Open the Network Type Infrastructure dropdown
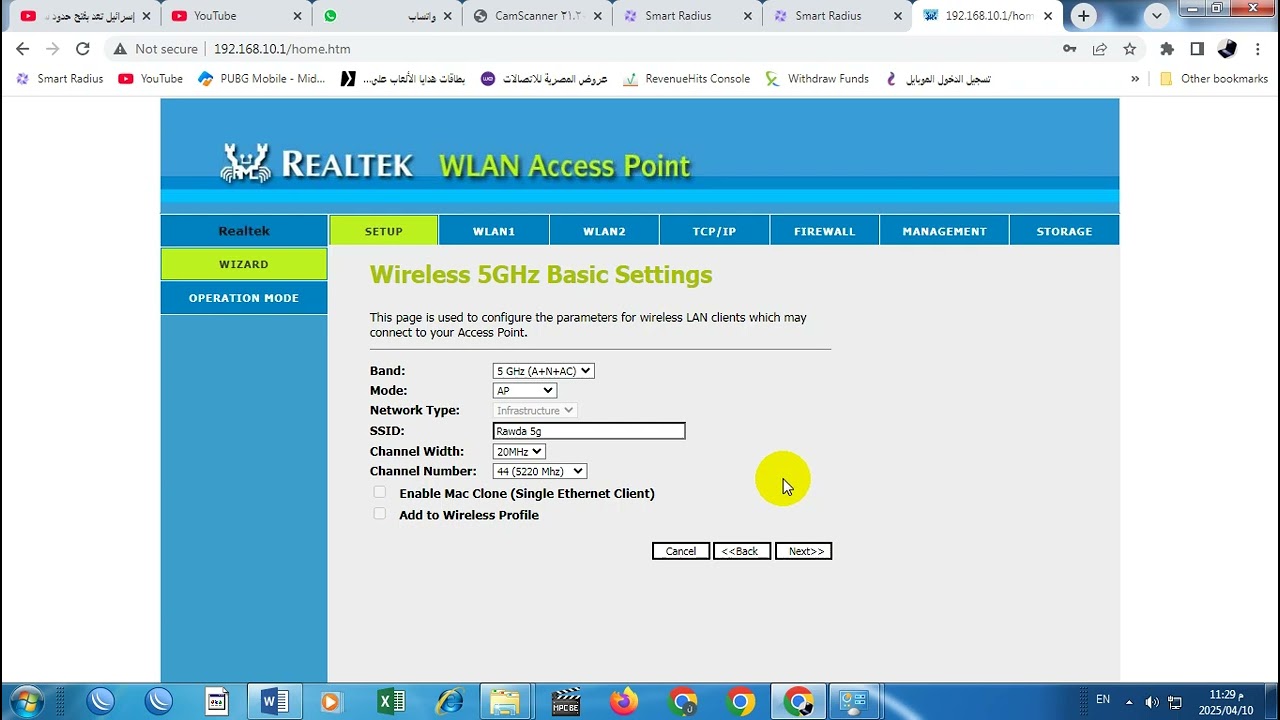This screenshot has height=720, width=1280. click(535, 411)
